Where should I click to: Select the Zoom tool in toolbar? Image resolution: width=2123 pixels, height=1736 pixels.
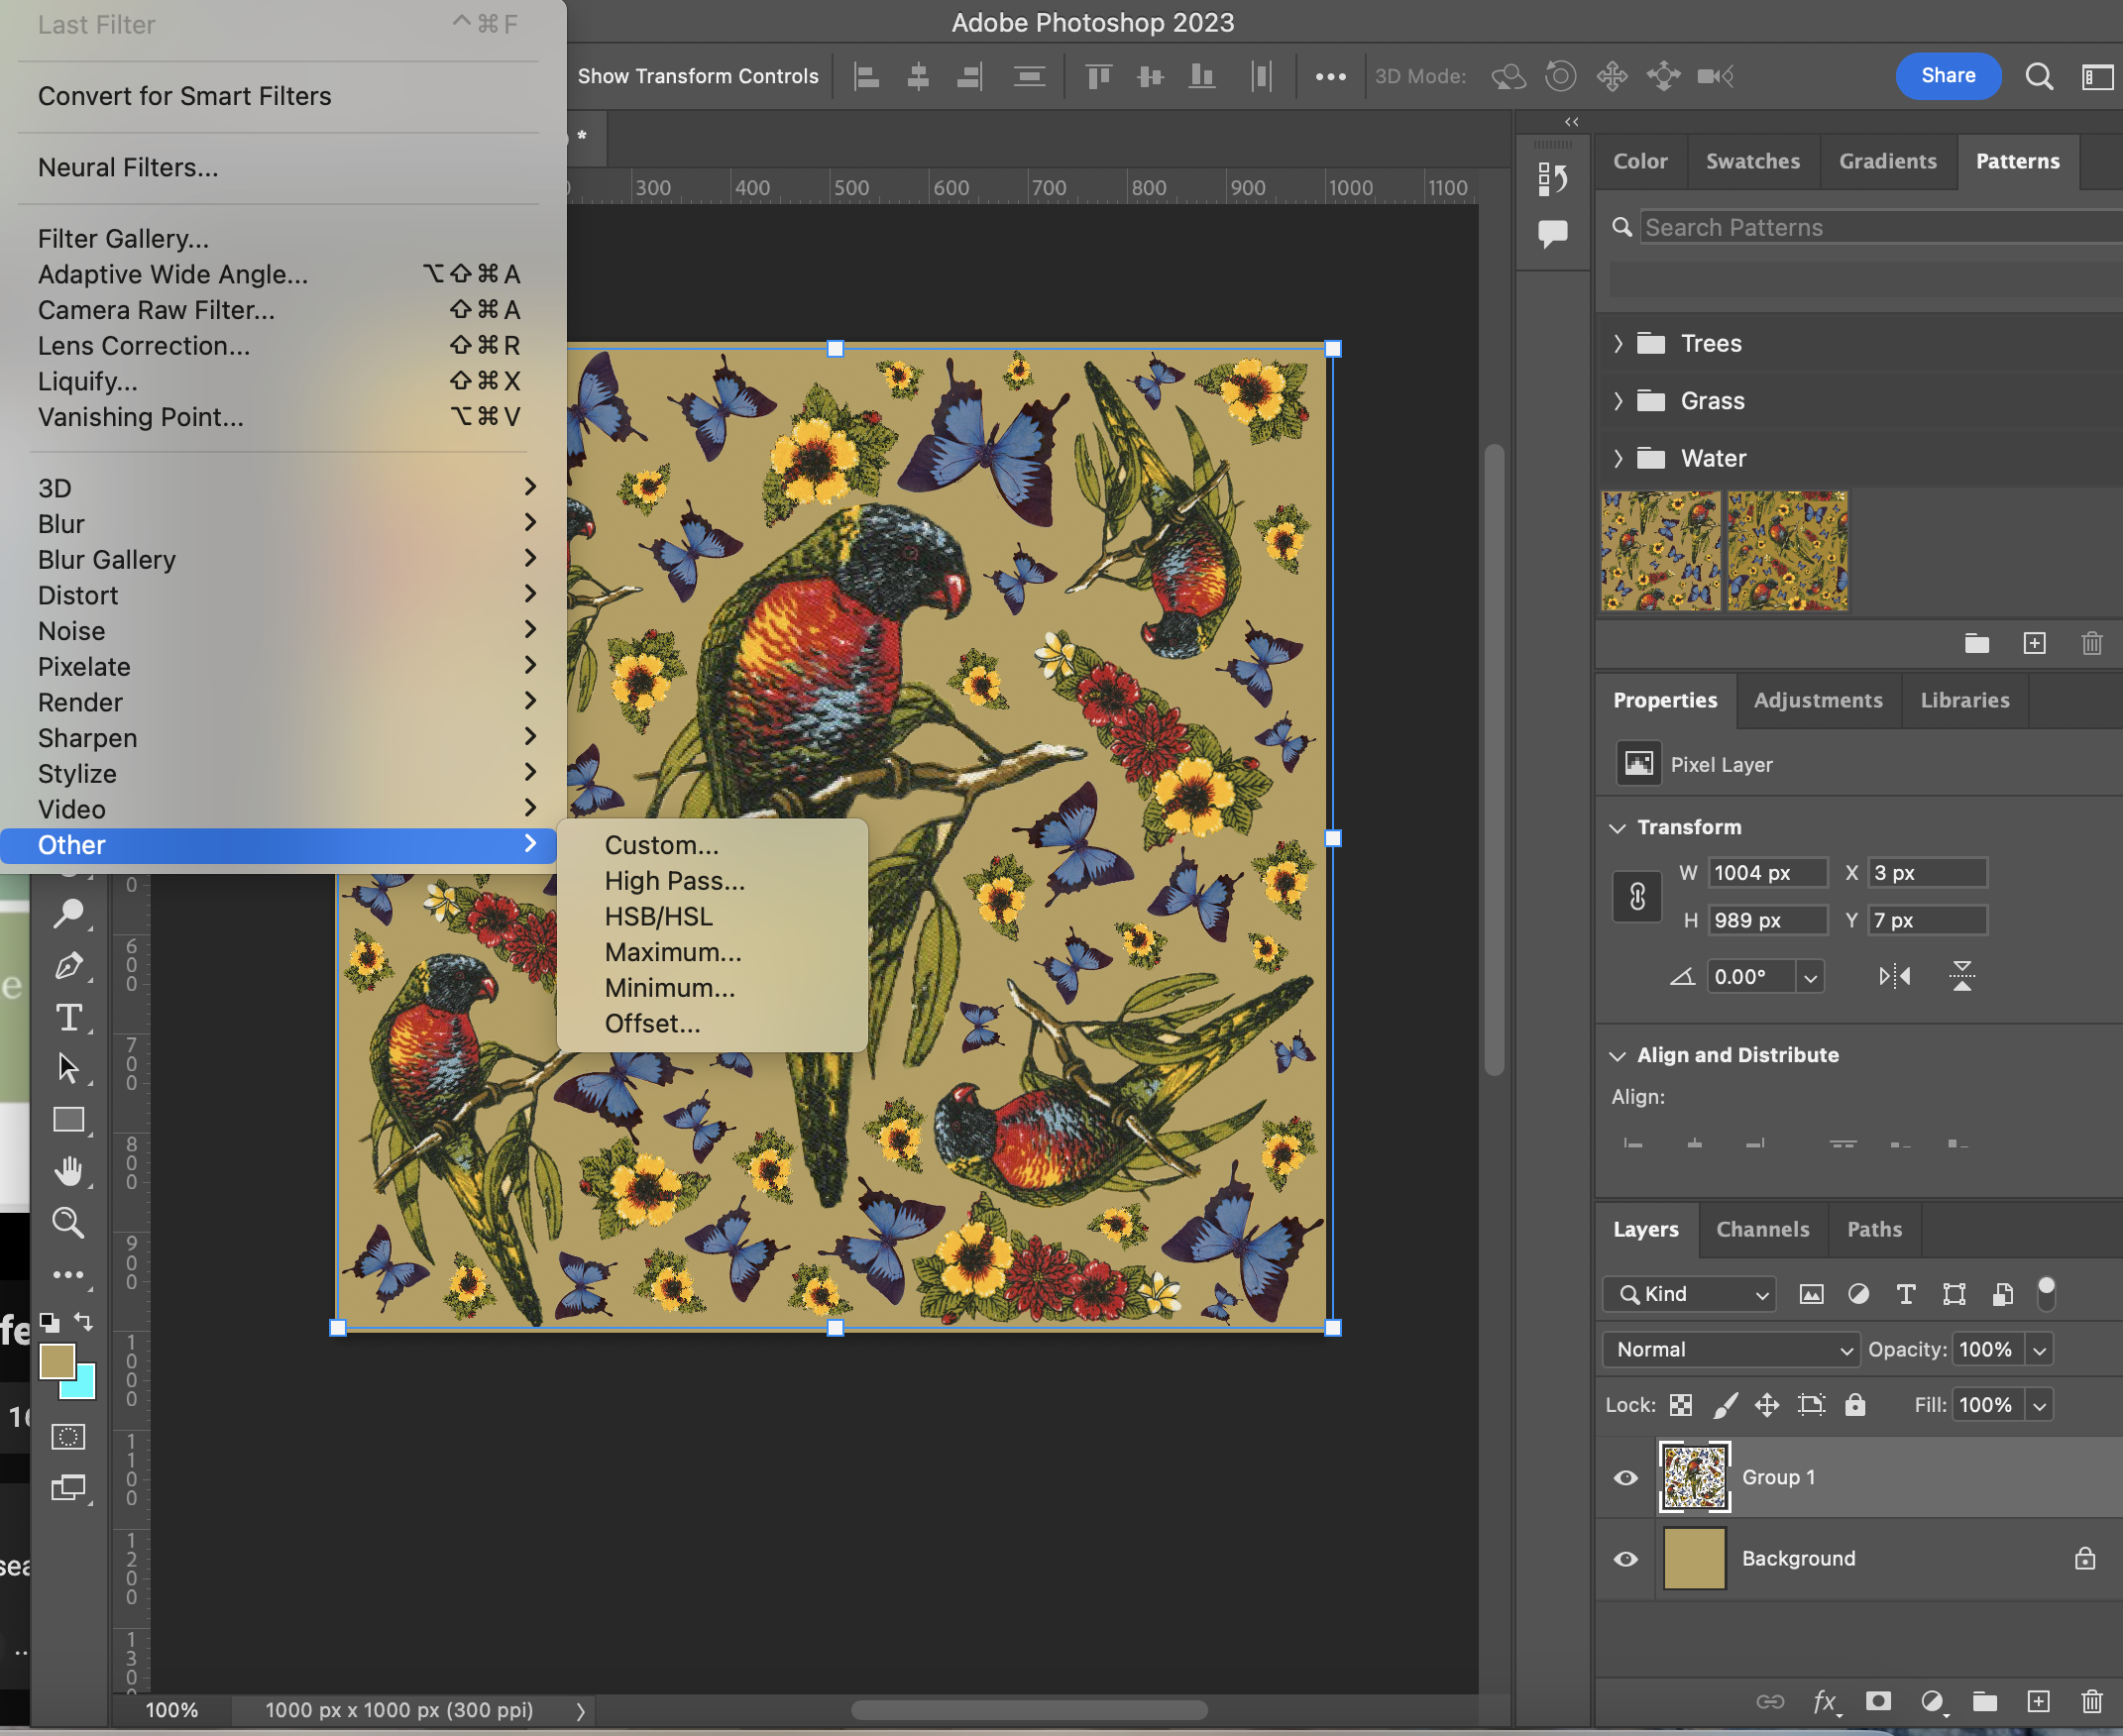(68, 1223)
